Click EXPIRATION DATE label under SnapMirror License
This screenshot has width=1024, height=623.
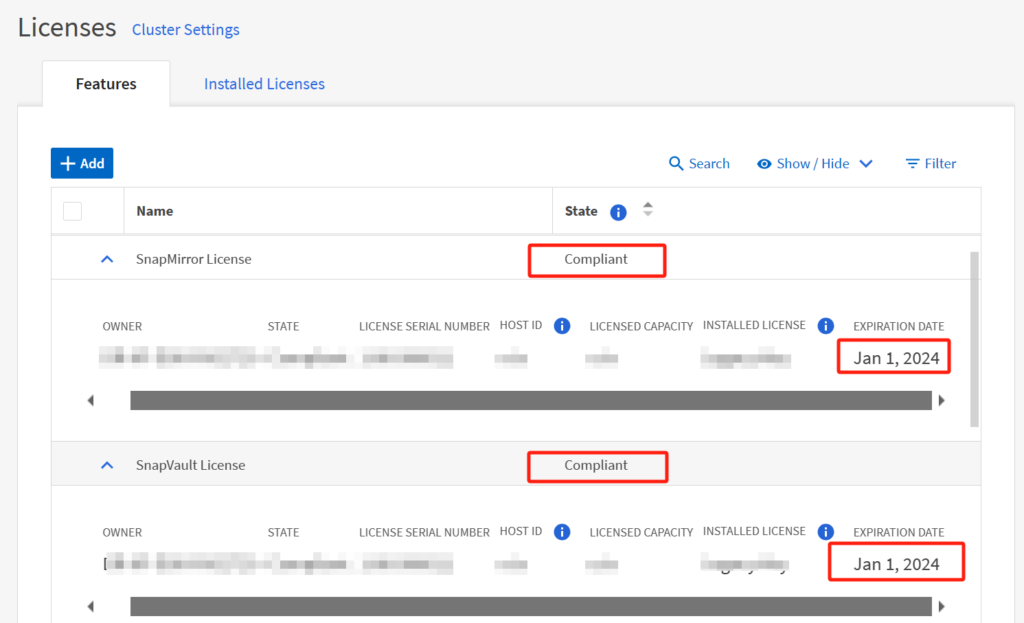[899, 327]
